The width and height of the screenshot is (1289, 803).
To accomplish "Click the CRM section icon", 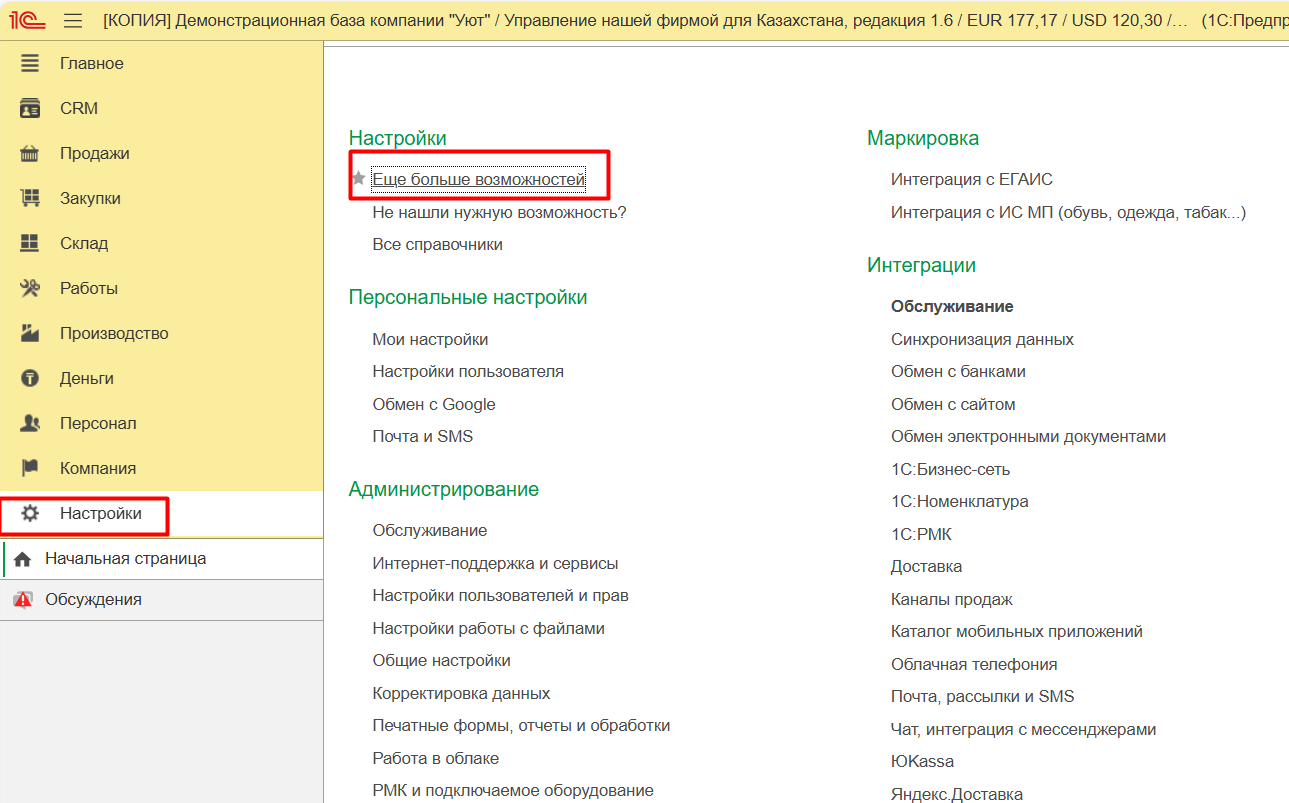I will [x=30, y=108].
